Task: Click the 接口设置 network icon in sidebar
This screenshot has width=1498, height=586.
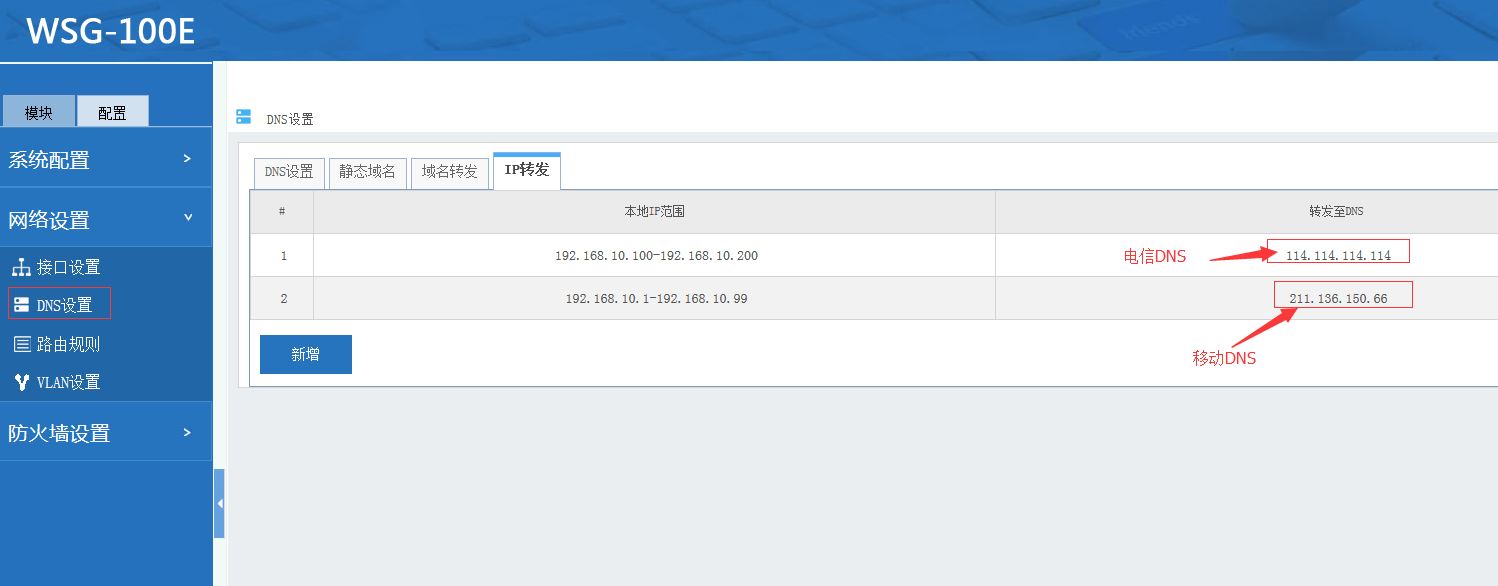Action: [21, 268]
